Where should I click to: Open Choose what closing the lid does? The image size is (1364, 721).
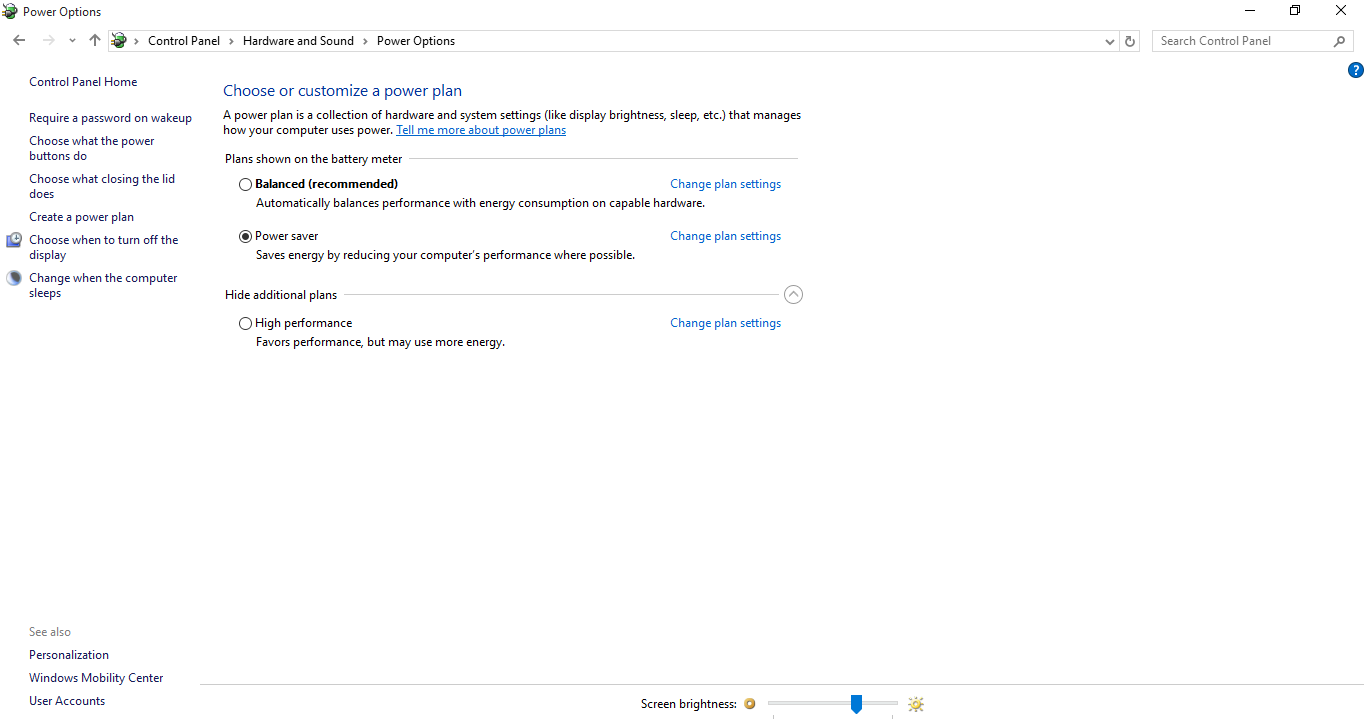pyautogui.click(x=102, y=187)
